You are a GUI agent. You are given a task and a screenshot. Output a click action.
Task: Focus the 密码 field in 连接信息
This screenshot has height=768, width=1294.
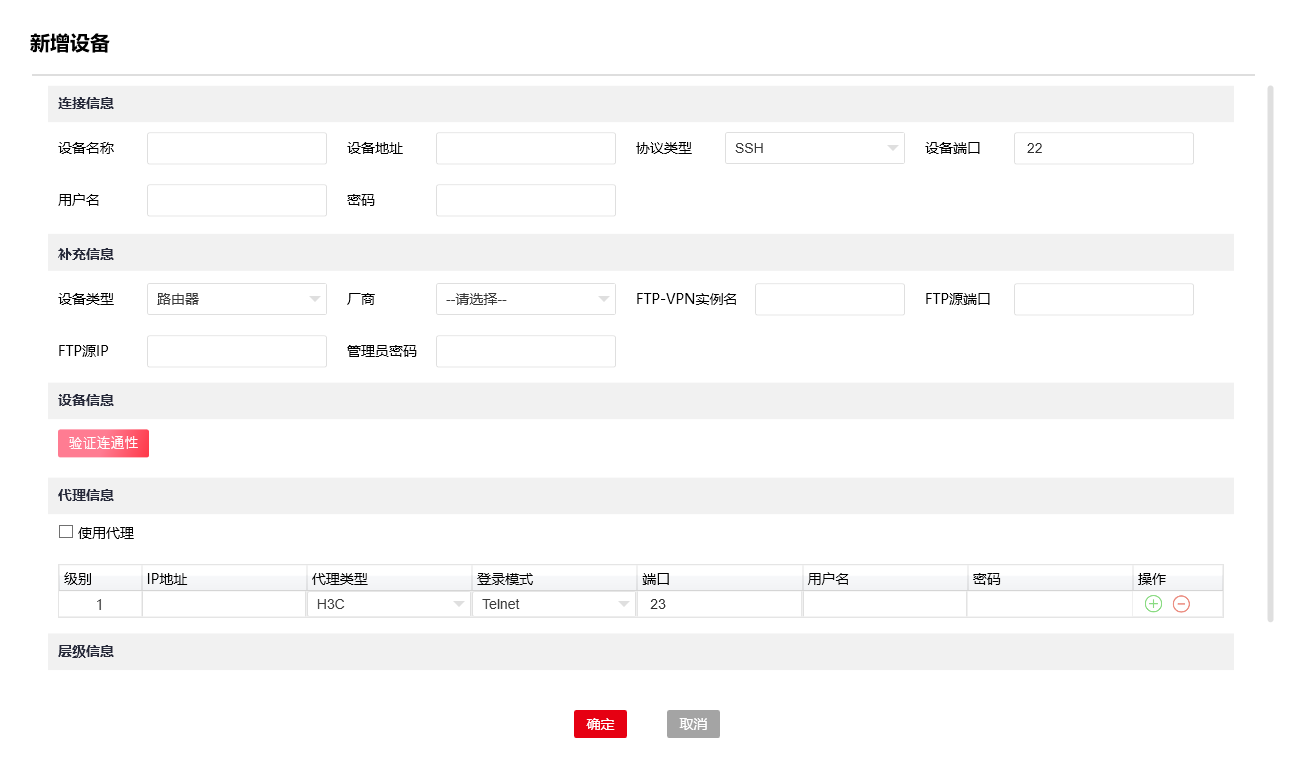pos(525,200)
